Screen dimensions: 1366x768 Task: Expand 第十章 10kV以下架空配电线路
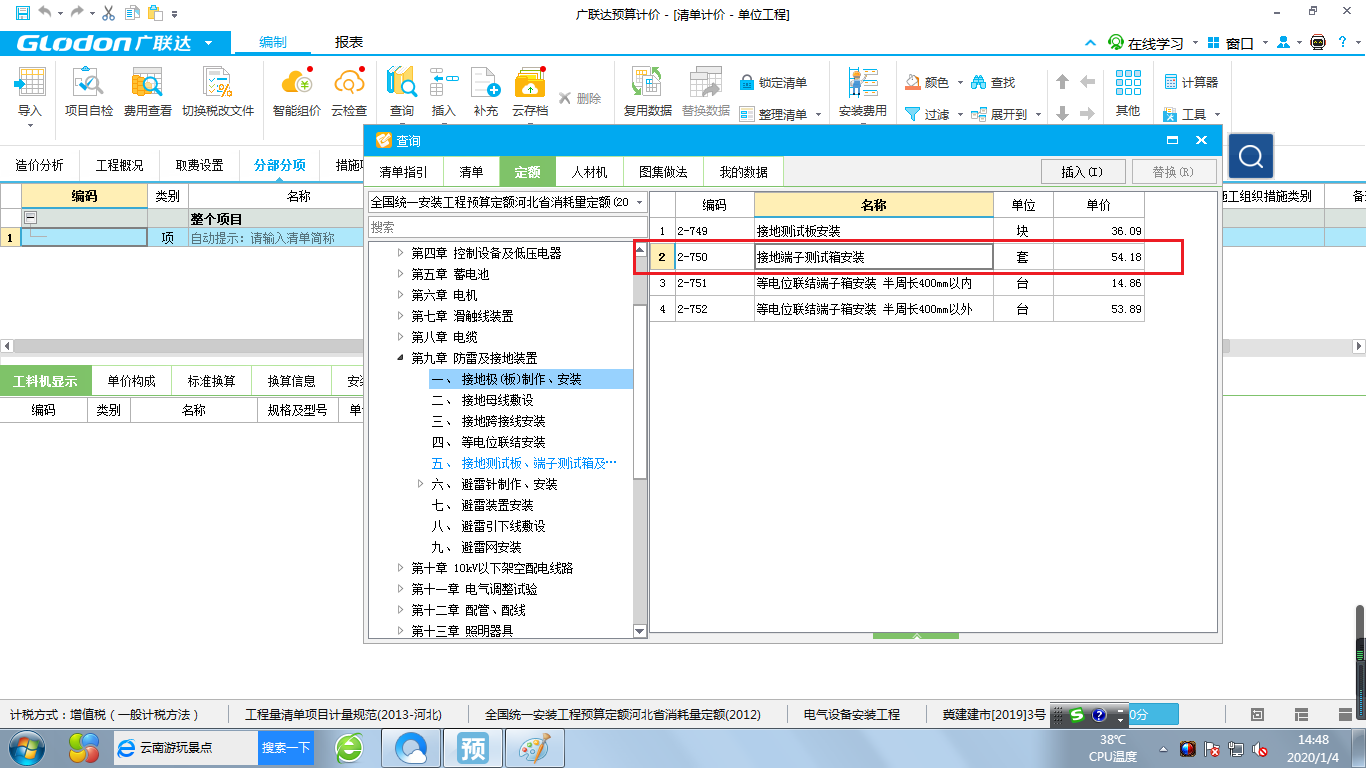[x=401, y=568]
